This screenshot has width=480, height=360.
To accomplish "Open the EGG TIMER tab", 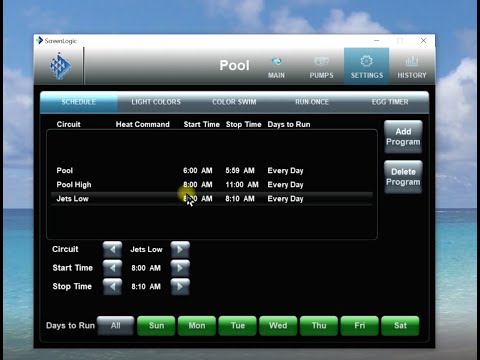I will click(x=390, y=102).
